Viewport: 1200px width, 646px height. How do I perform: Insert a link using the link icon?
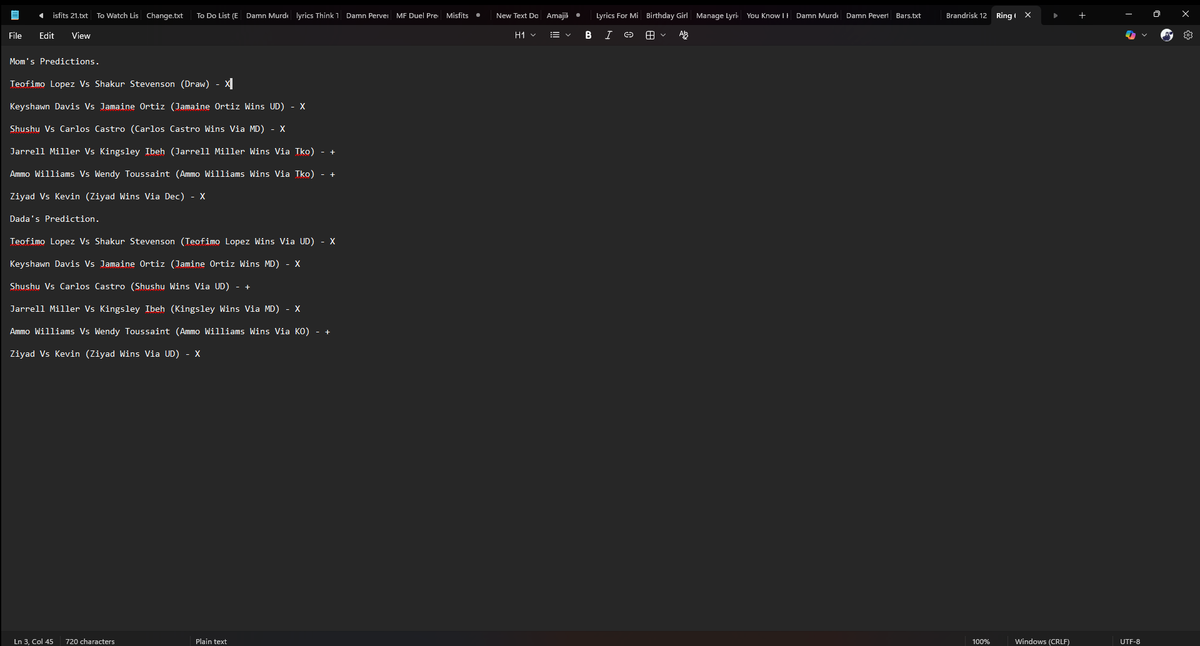pyautogui.click(x=629, y=35)
